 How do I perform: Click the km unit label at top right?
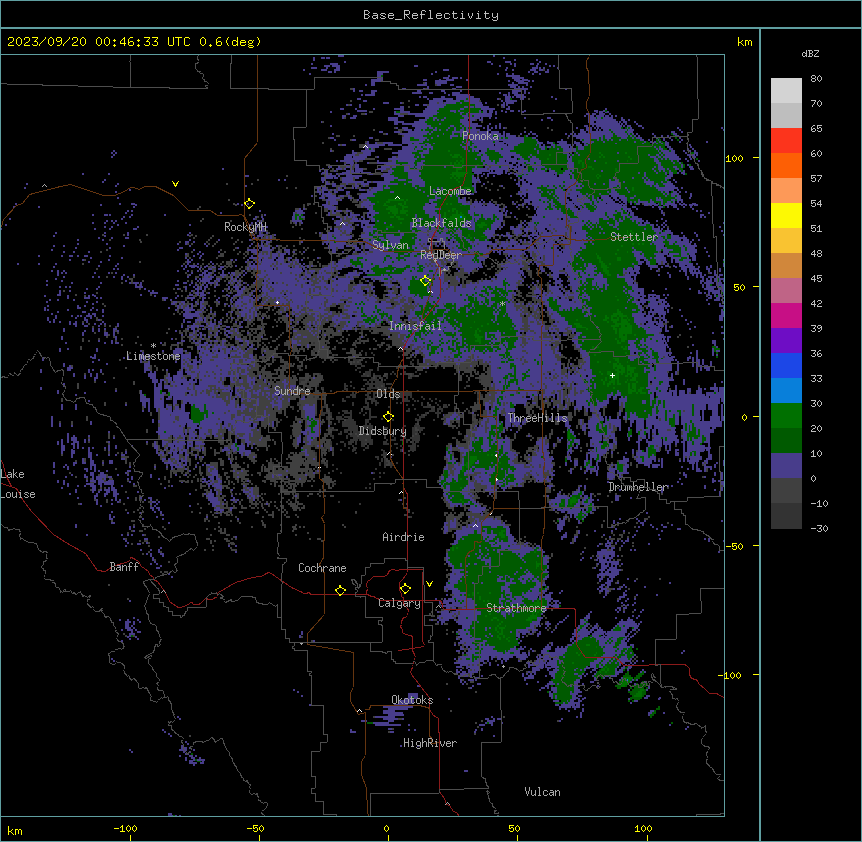745,42
